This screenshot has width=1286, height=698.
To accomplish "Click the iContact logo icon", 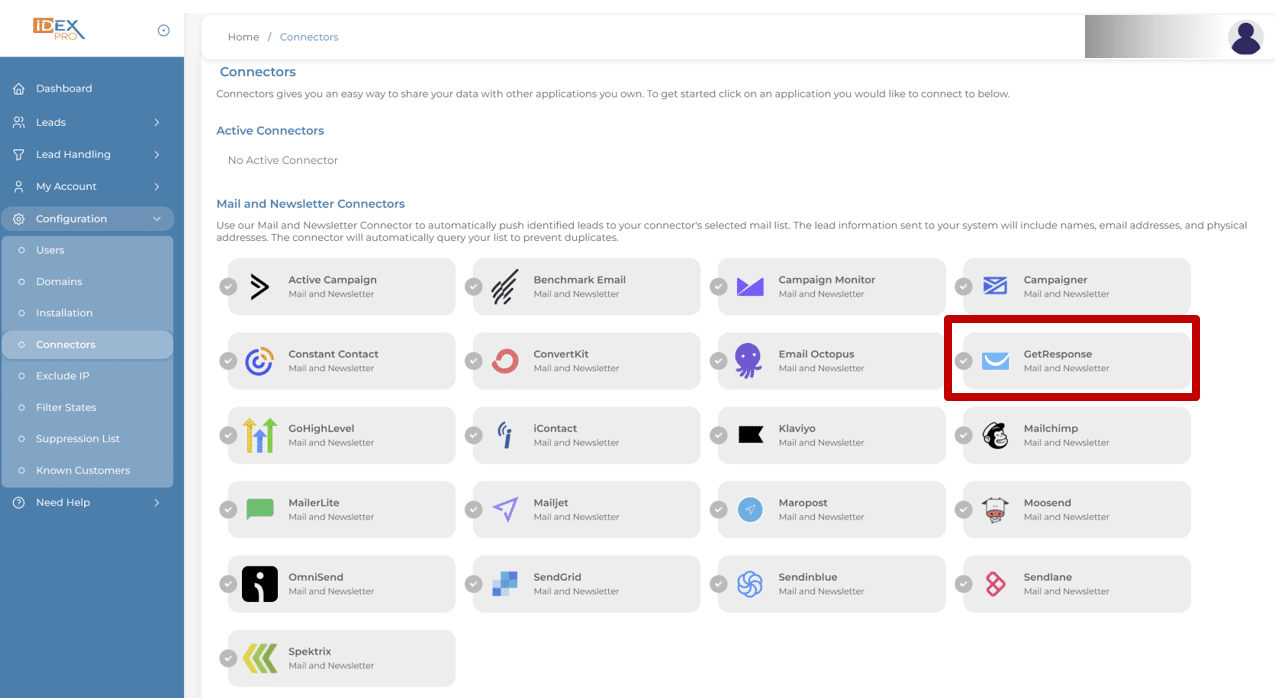I will point(505,435).
